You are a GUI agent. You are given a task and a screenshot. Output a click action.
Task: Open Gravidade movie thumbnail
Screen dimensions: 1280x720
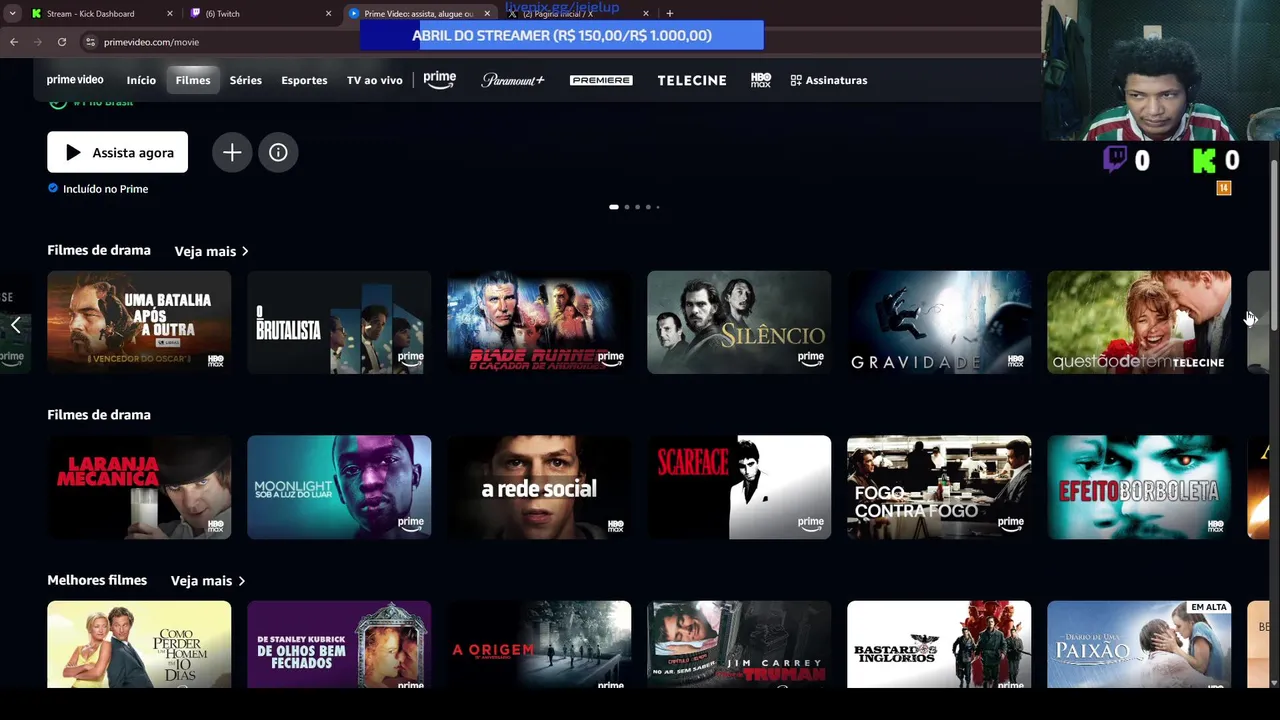939,322
